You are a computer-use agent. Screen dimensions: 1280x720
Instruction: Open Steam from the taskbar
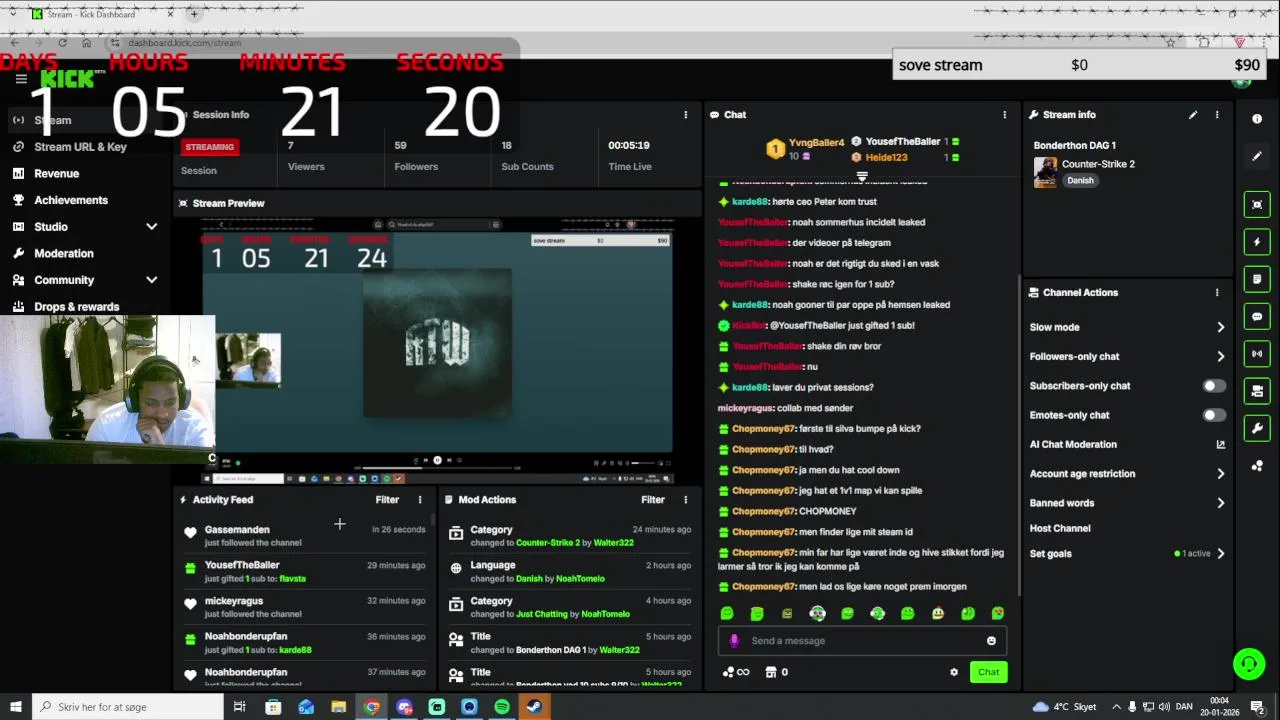tap(535, 707)
